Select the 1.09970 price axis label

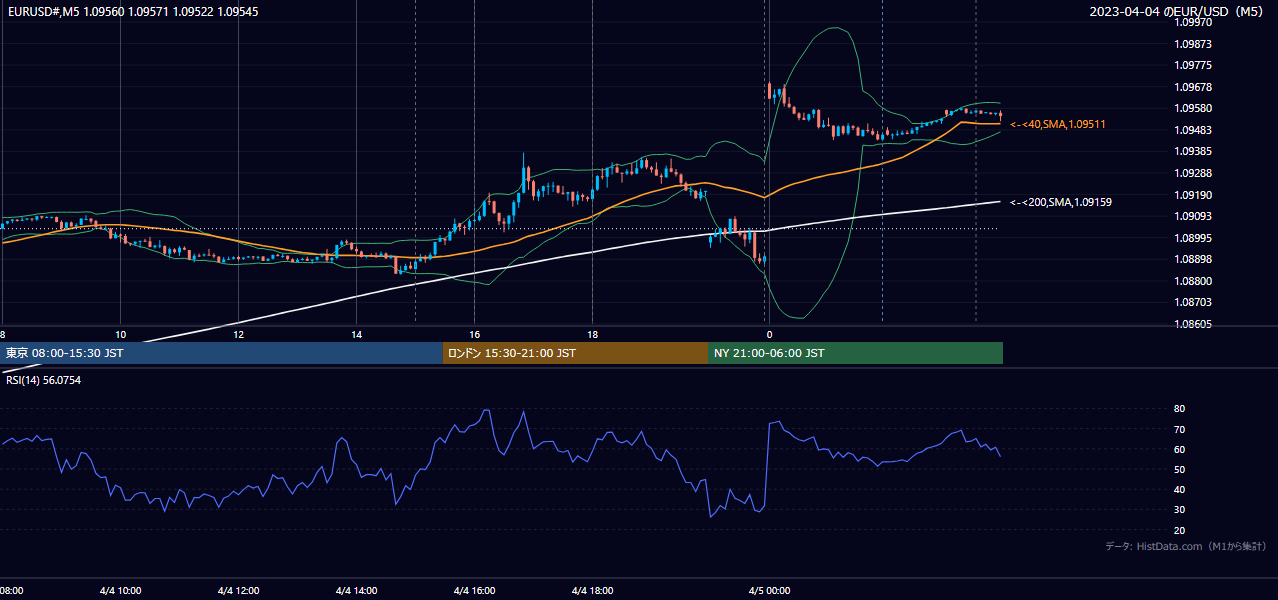(1192, 22)
